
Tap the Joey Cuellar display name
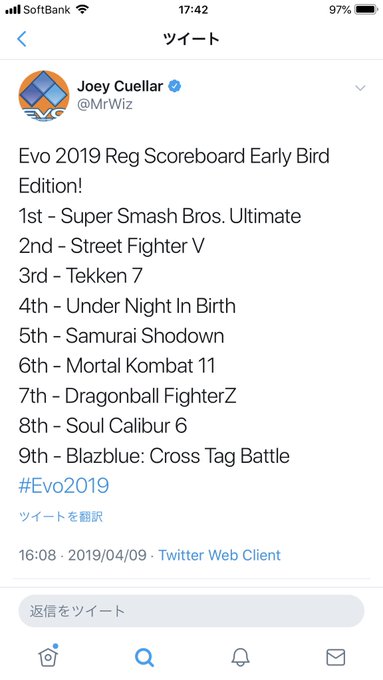(120, 86)
